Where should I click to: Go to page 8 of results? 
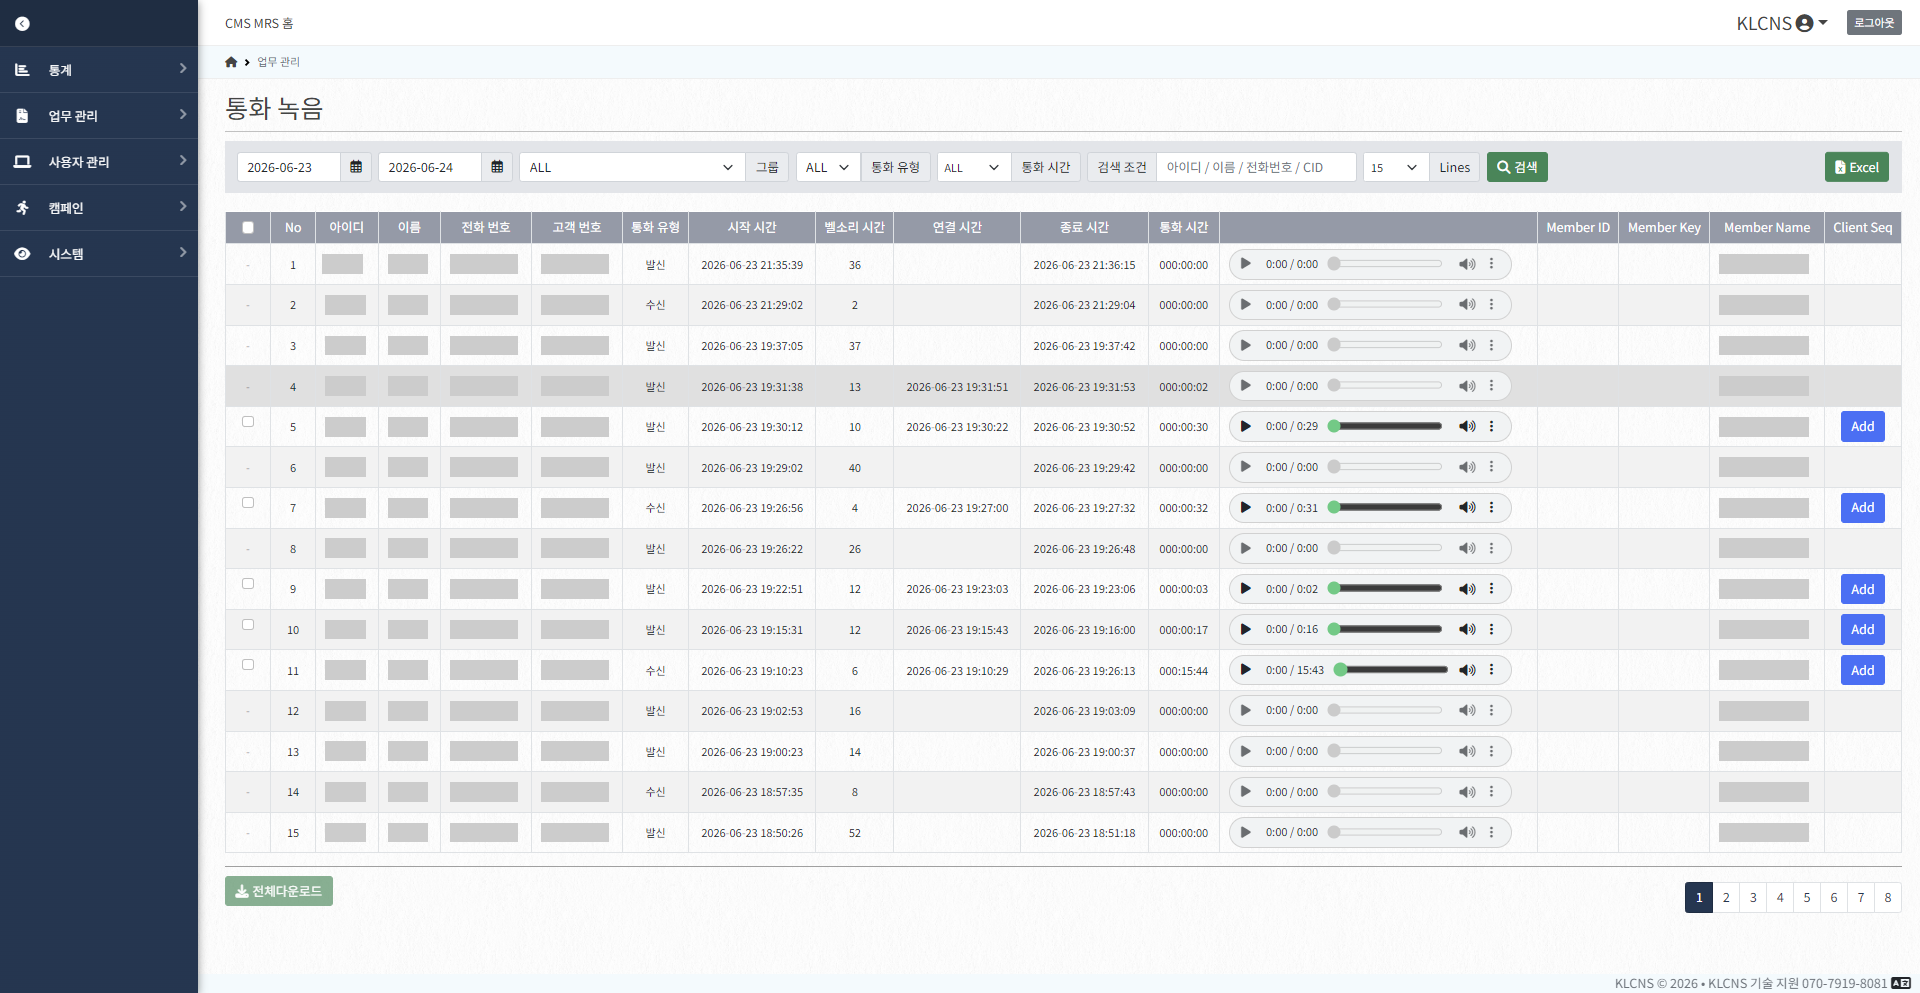tap(1888, 897)
